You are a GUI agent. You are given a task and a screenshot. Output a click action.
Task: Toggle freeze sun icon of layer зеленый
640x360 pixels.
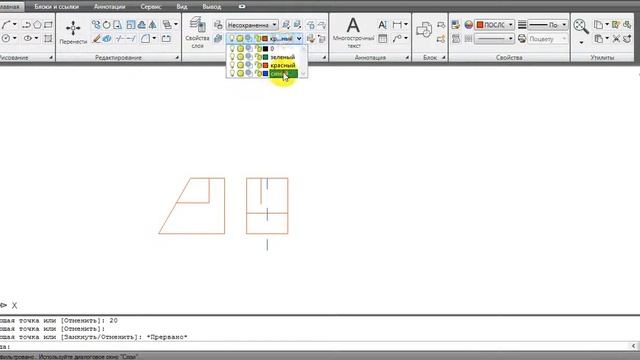240,57
